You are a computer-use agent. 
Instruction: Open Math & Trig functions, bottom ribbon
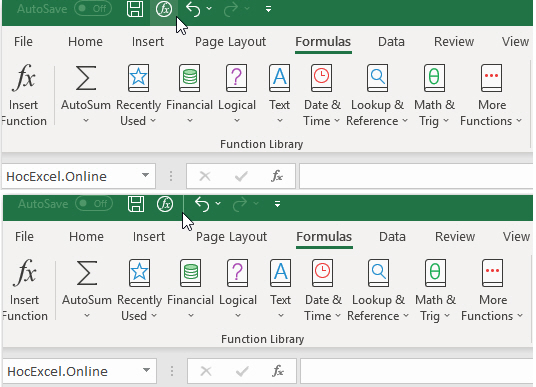435,290
